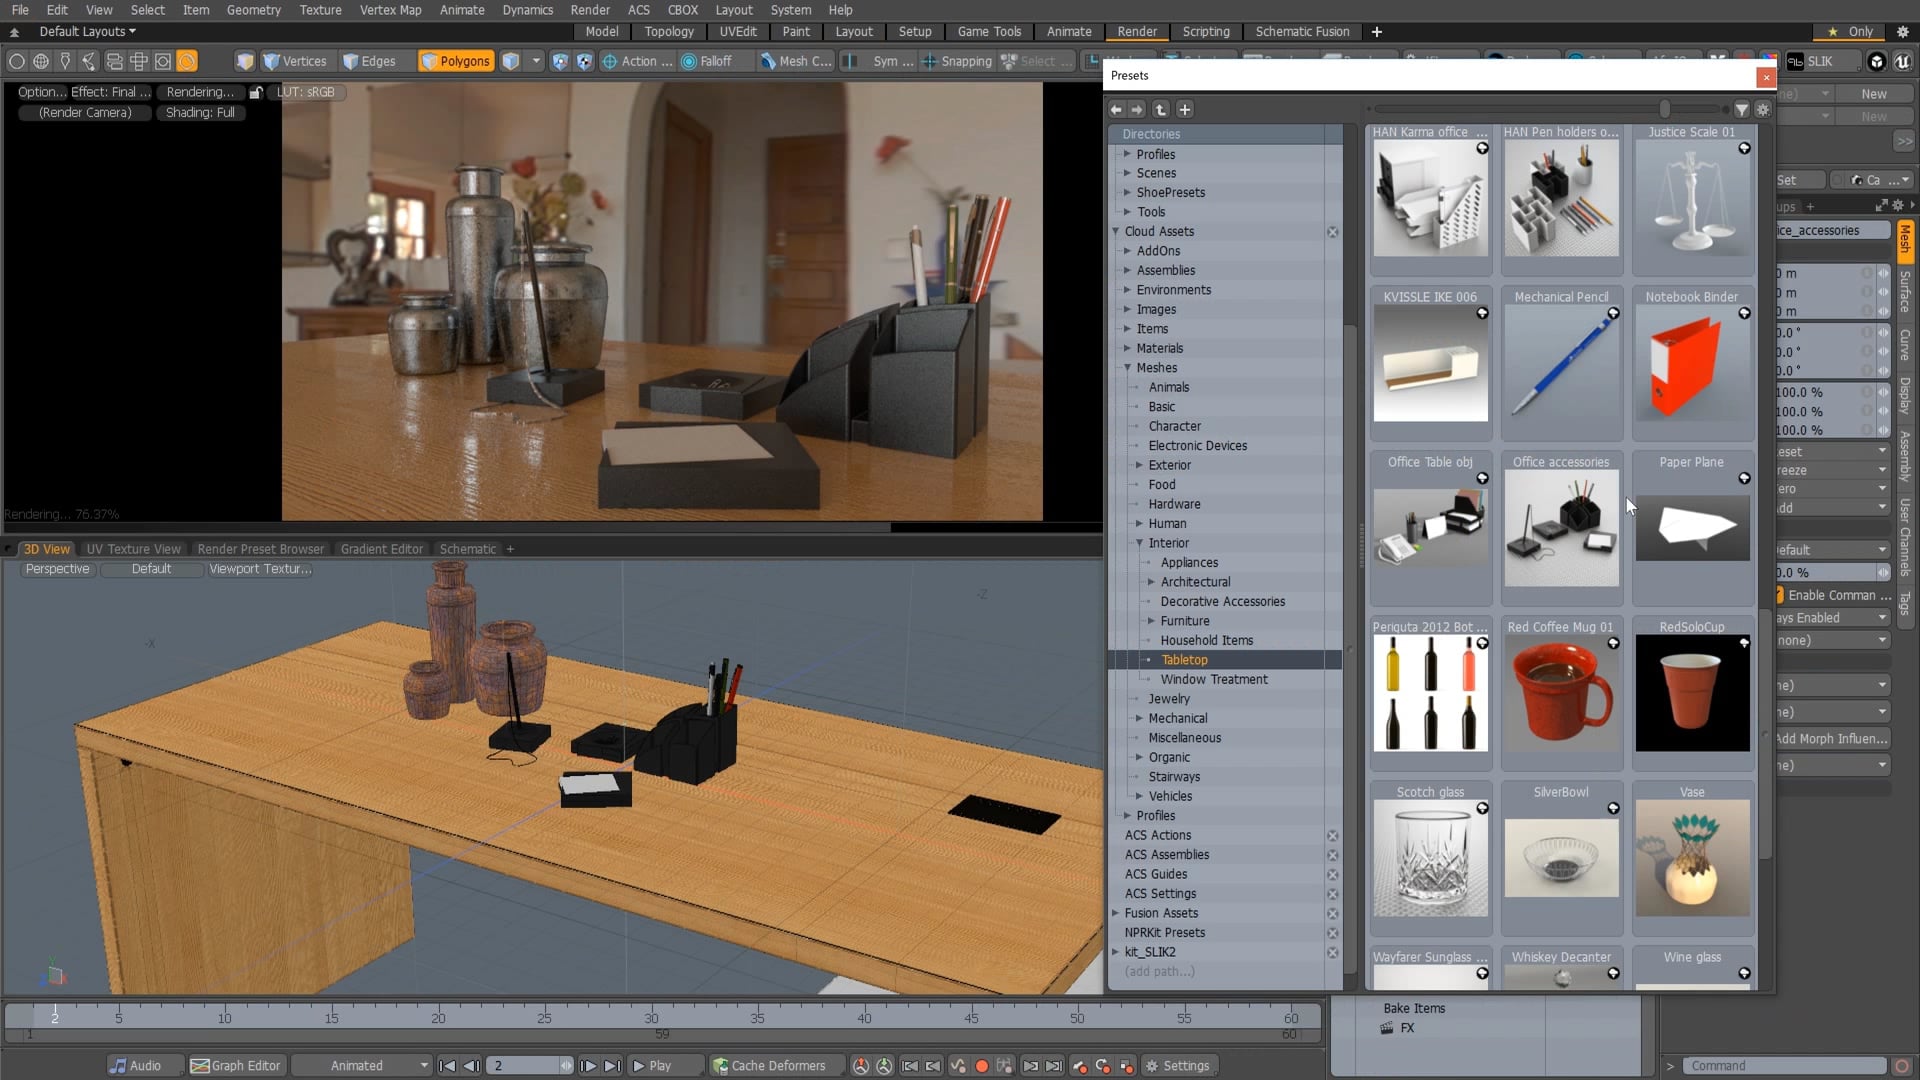Click the record button in the animation controls
This screenshot has width=1920, height=1080.
click(x=982, y=1065)
